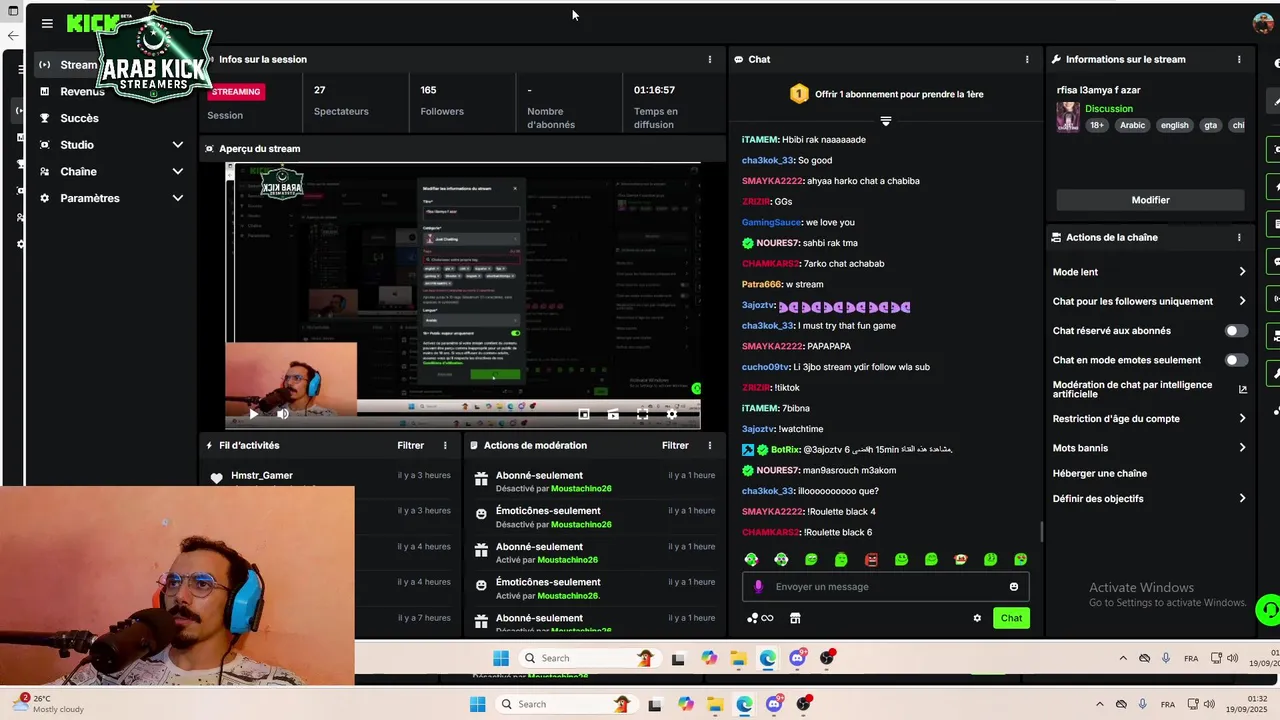Open Chat pour les followers uniquement options
1280x720 pixels.
[x=1150, y=301]
